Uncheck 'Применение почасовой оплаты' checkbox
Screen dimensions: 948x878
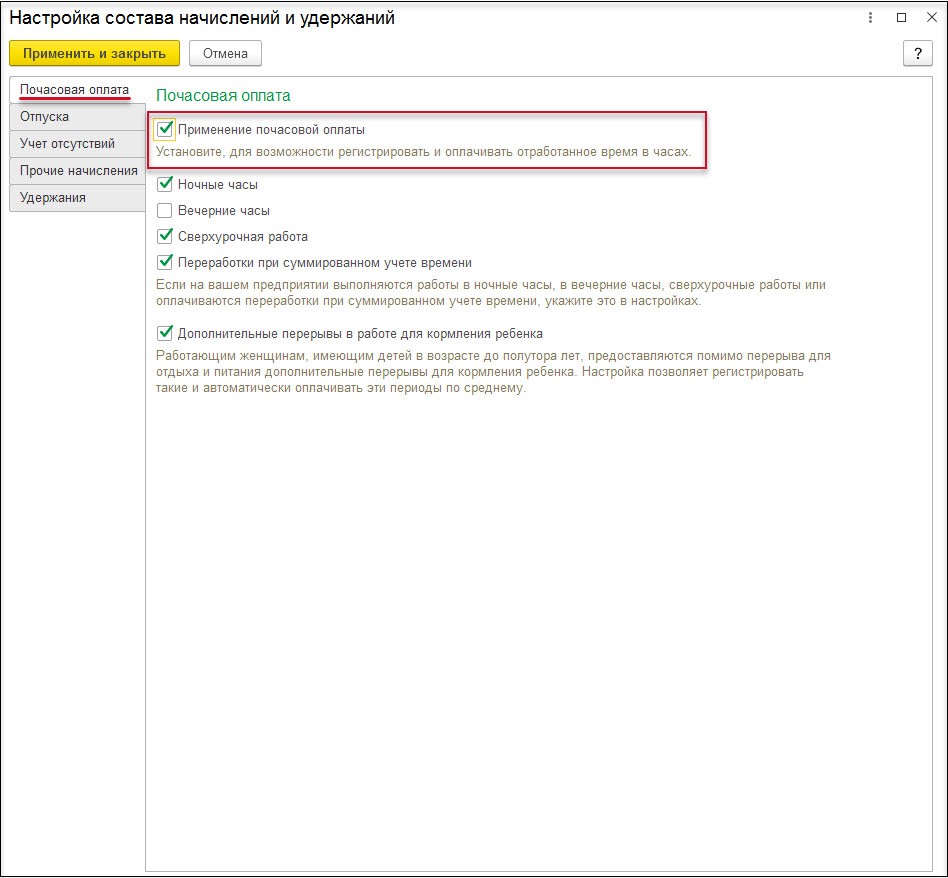[164, 129]
